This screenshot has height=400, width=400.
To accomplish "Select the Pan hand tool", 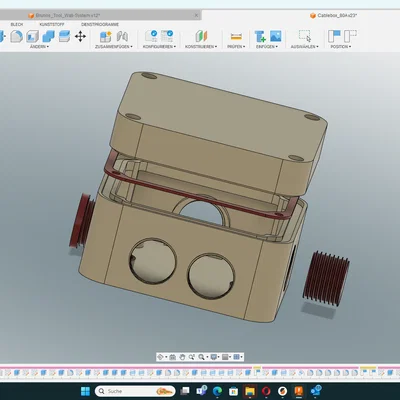I will 182,357.
